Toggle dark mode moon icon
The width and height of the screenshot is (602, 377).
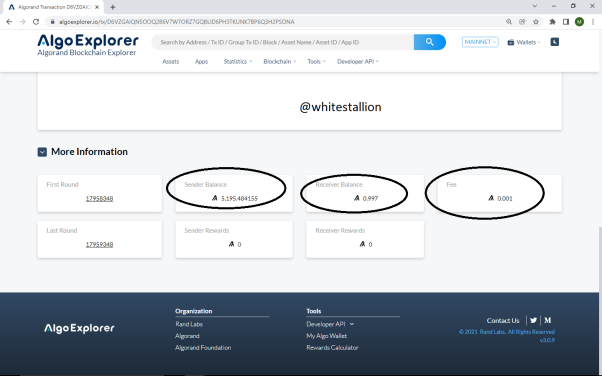pyautogui.click(x=554, y=42)
